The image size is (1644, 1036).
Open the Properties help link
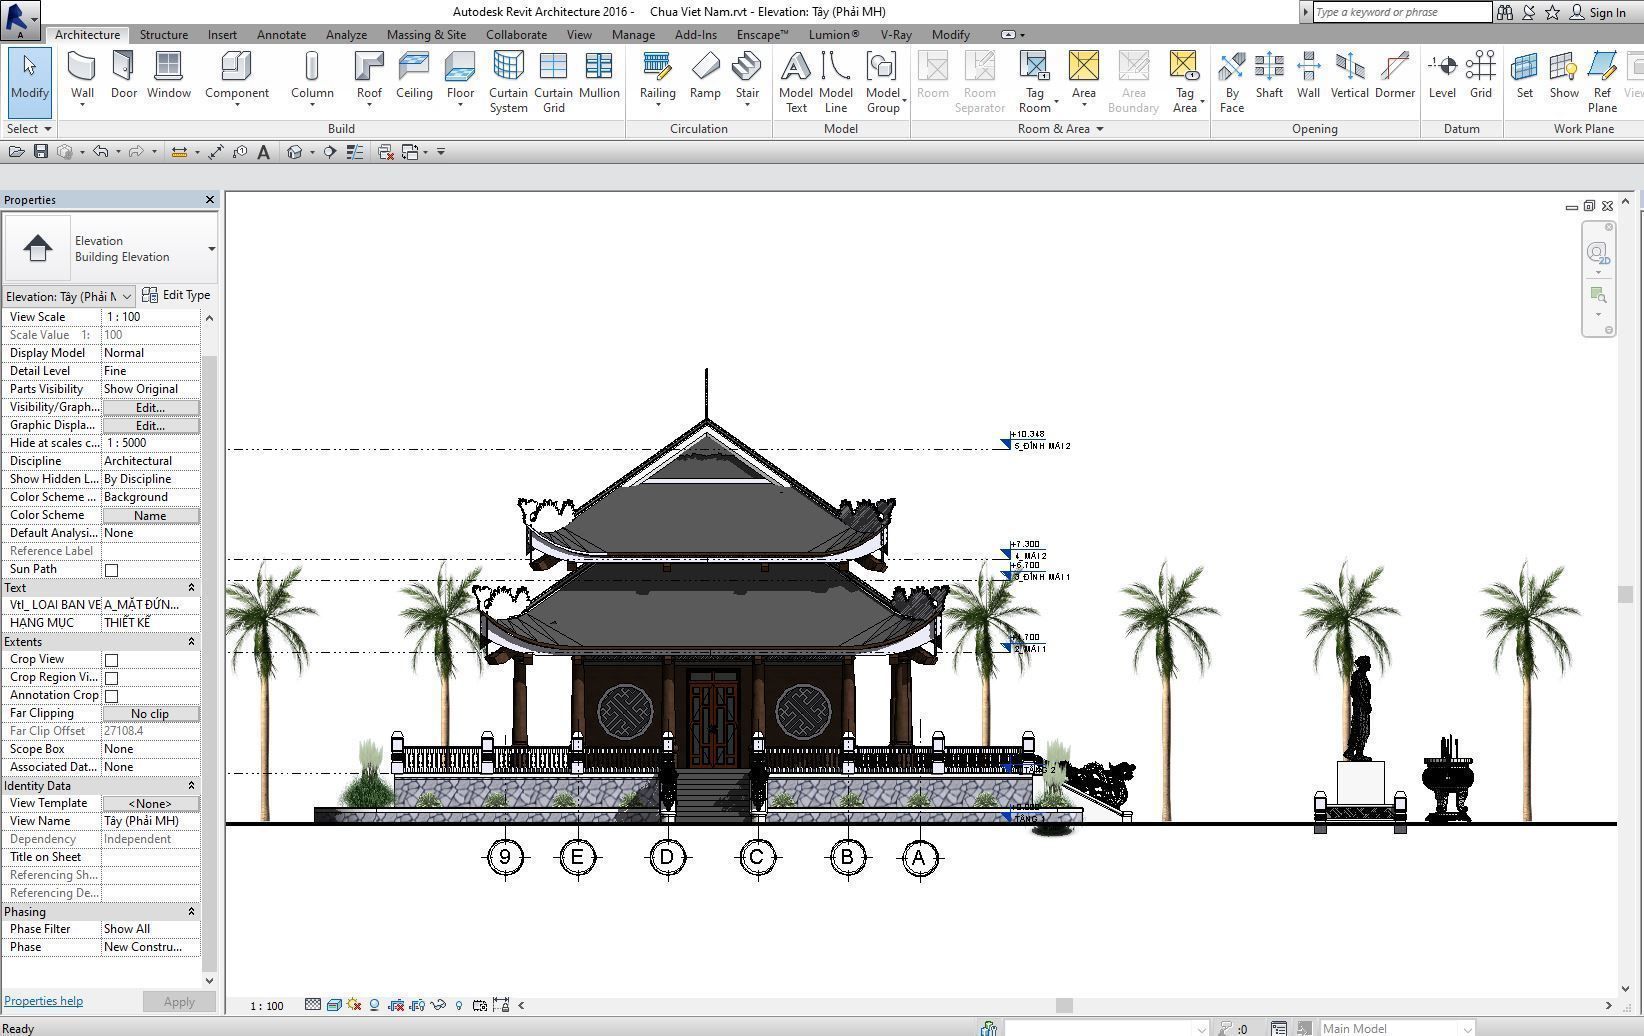(43, 1001)
